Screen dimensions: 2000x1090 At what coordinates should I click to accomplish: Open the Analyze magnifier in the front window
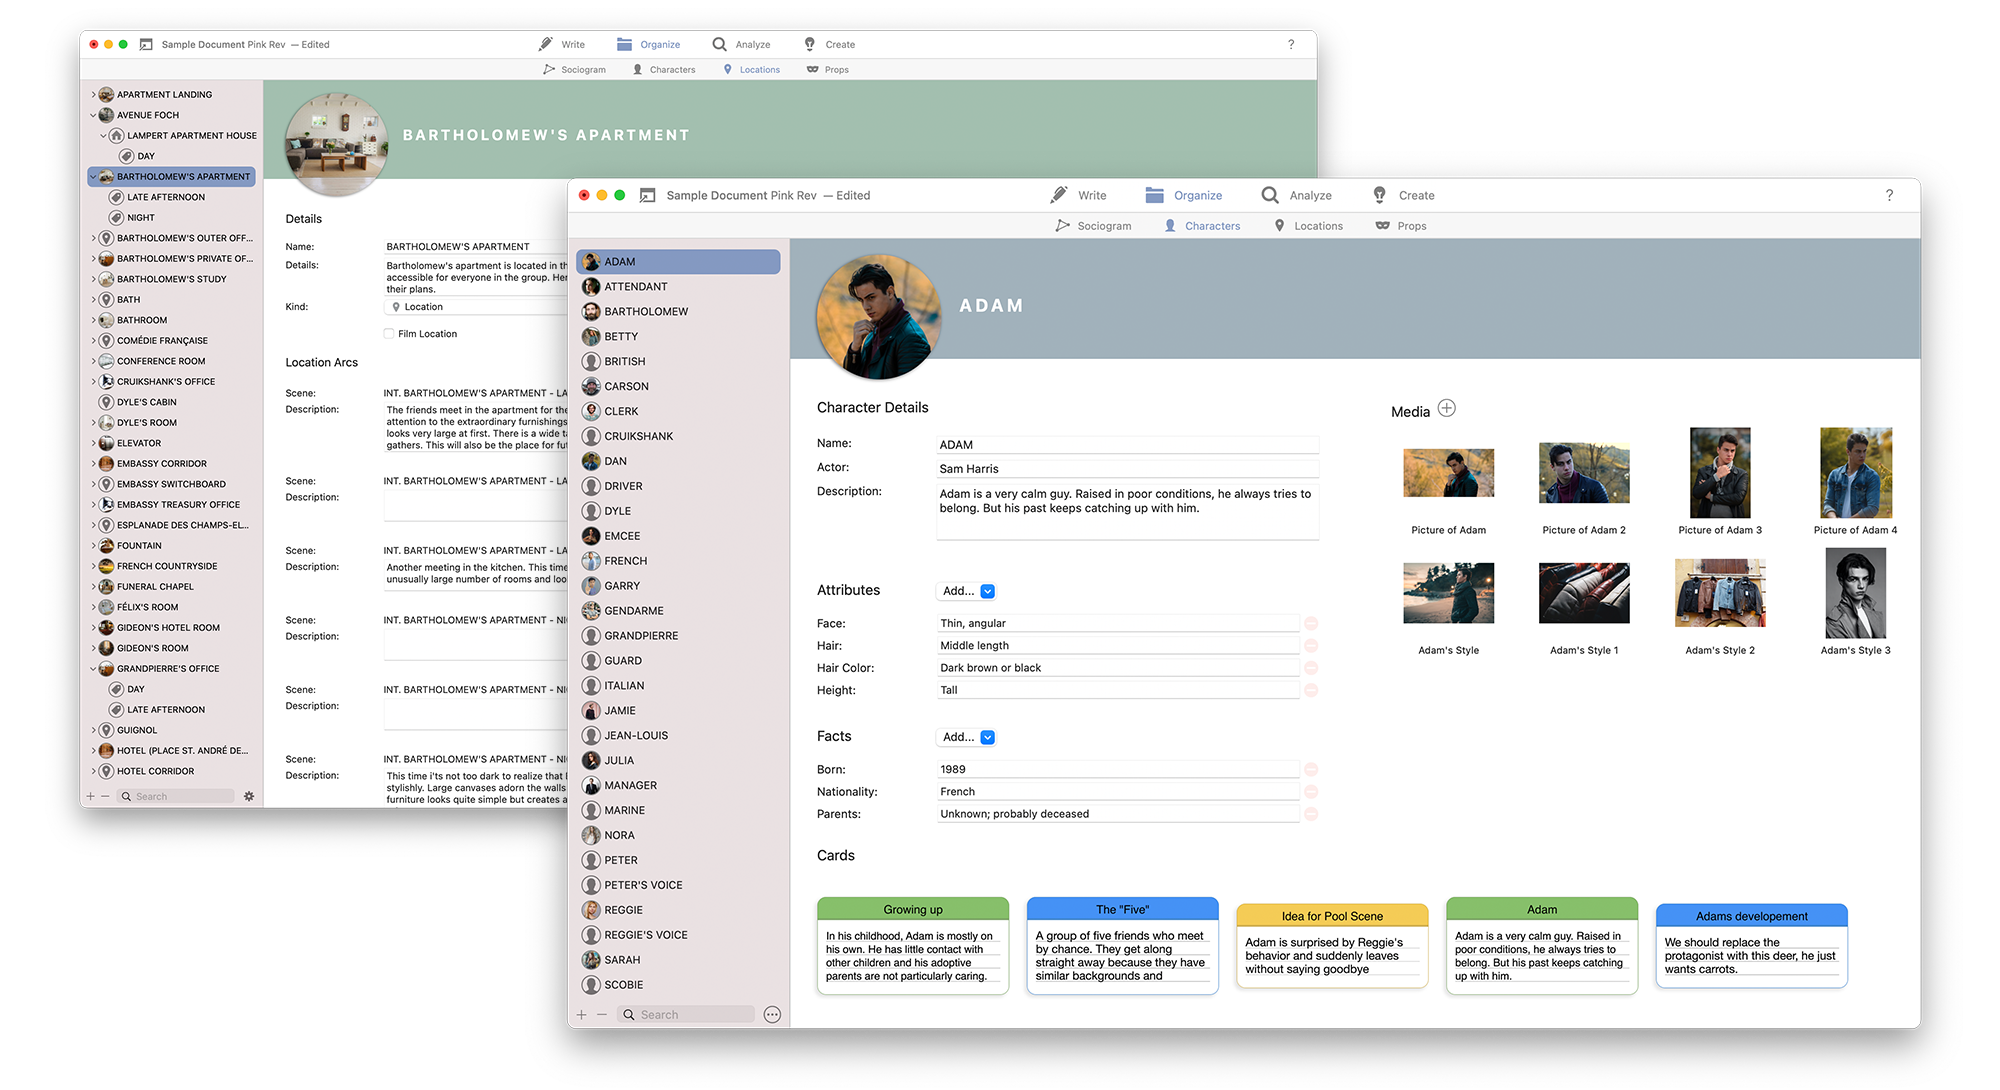1270,195
